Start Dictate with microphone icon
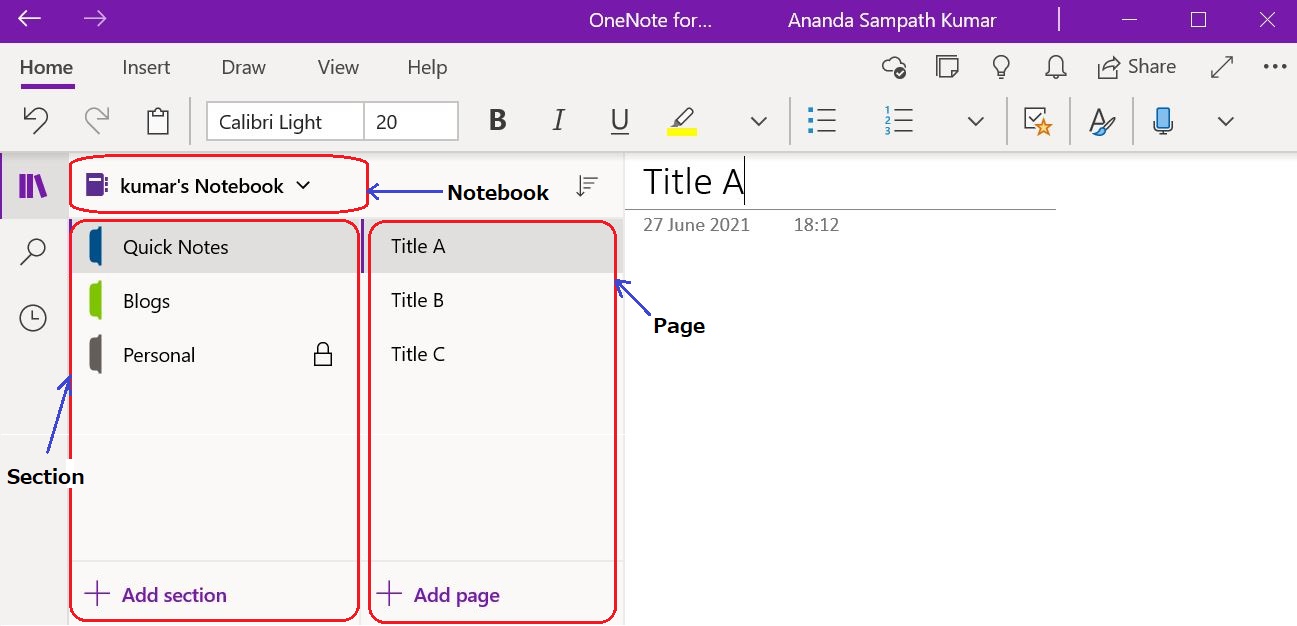 pyautogui.click(x=1162, y=121)
